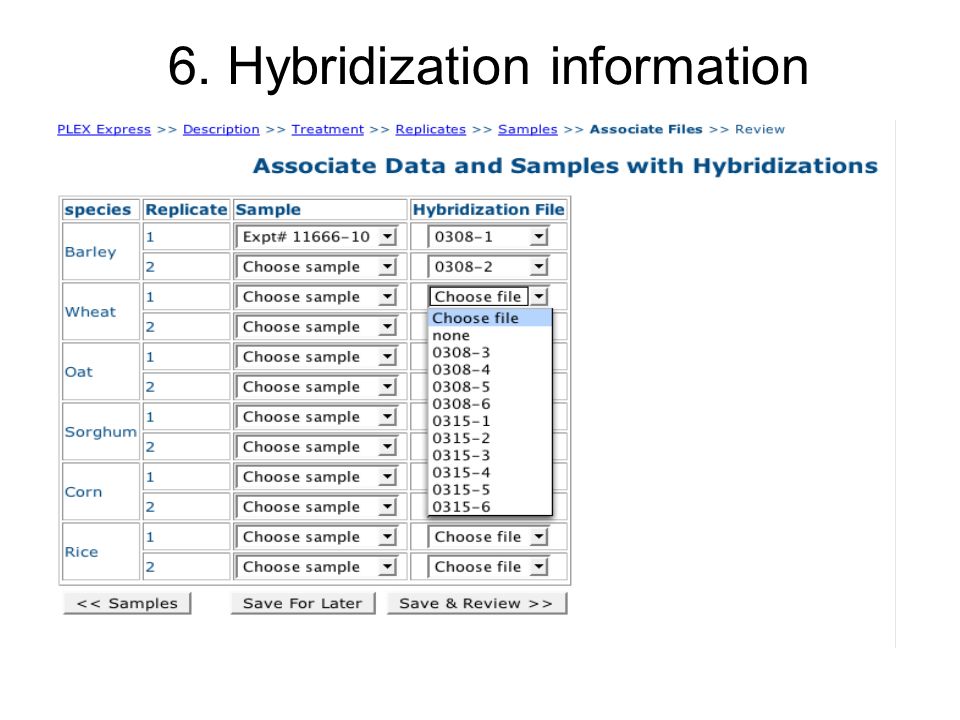
Task: Open Rice replicate 2 file dropdown
Action: (488, 567)
